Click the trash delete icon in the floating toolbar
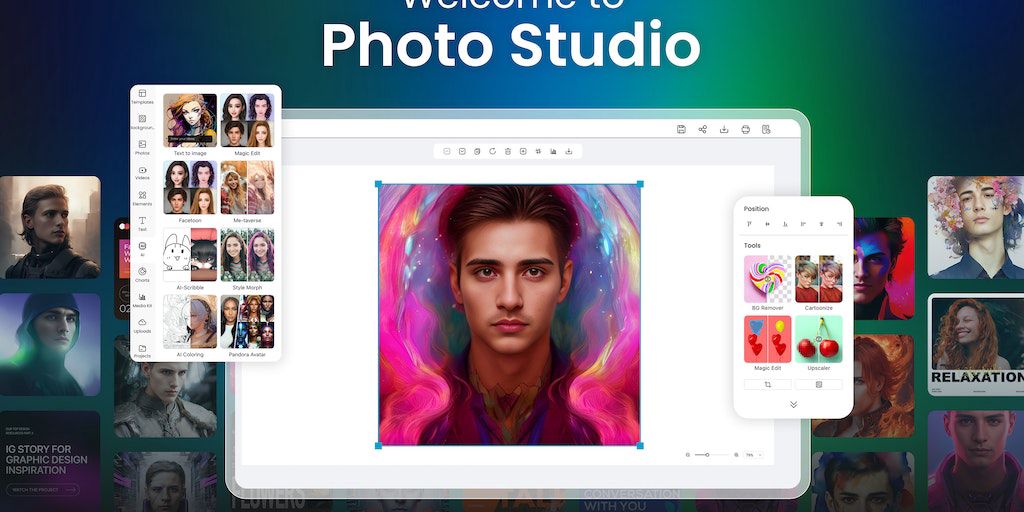Viewport: 1024px width, 512px height. coord(508,151)
